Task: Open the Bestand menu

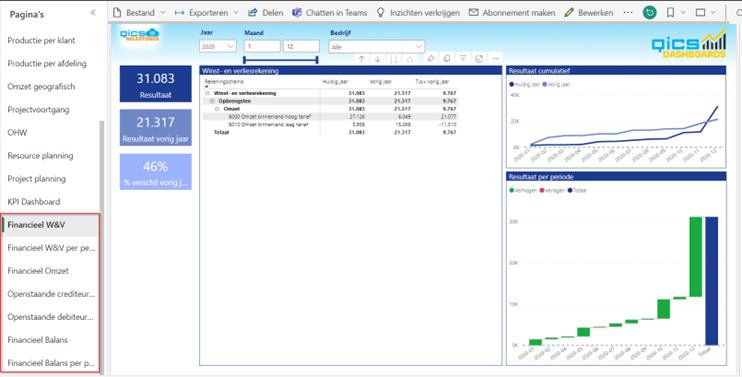Action: [139, 13]
